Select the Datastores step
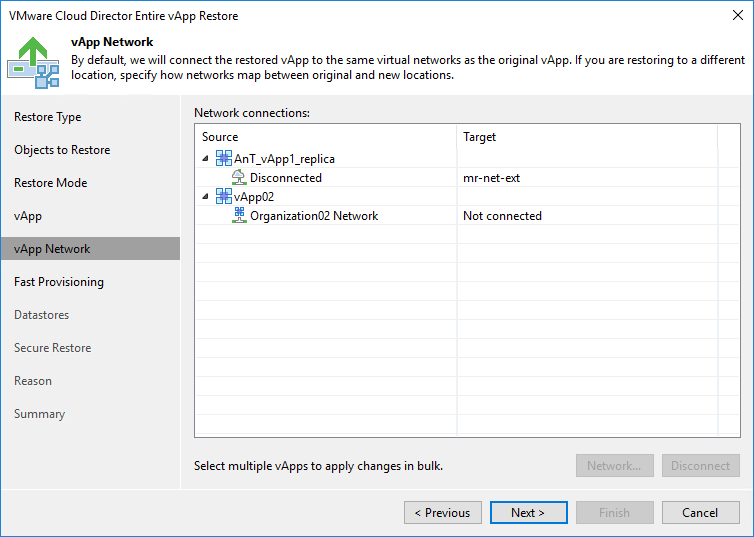 (41, 315)
